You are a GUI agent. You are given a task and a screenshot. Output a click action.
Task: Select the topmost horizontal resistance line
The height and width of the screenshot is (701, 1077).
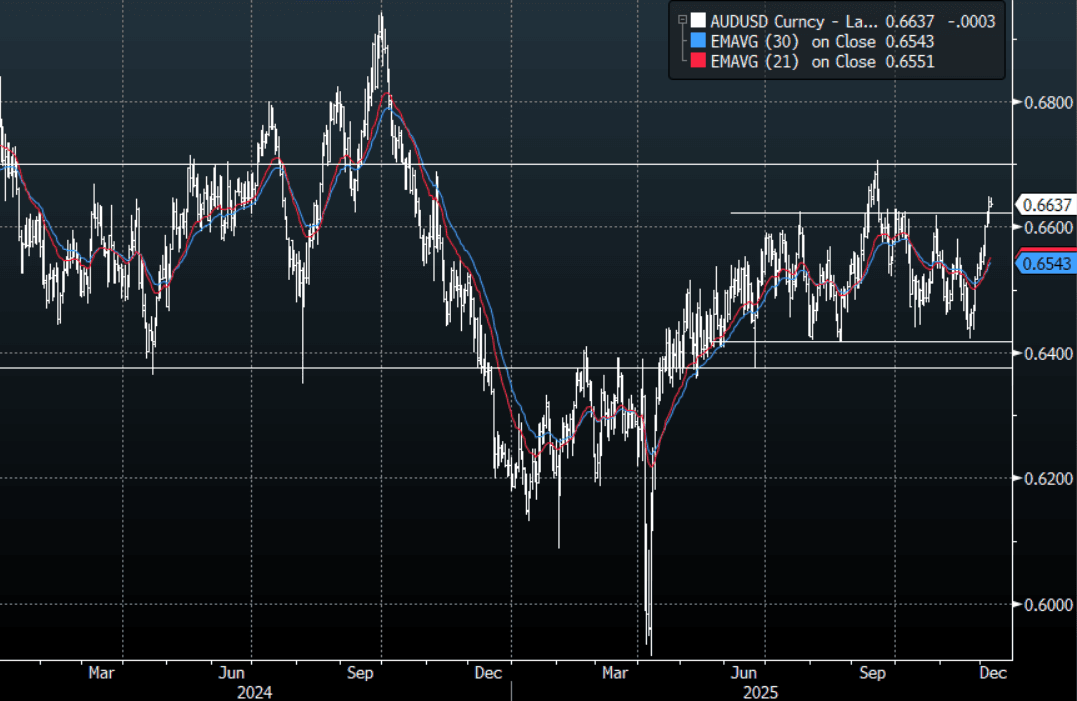pos(500,163)
